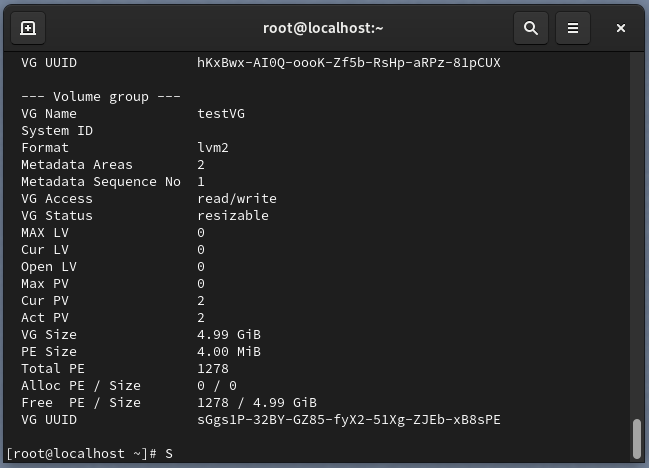Image resolution: width=649 pixels, height=468 pixels.
Task: Click the PE Size 4.00 MiB value
Action: coord(229,352)
